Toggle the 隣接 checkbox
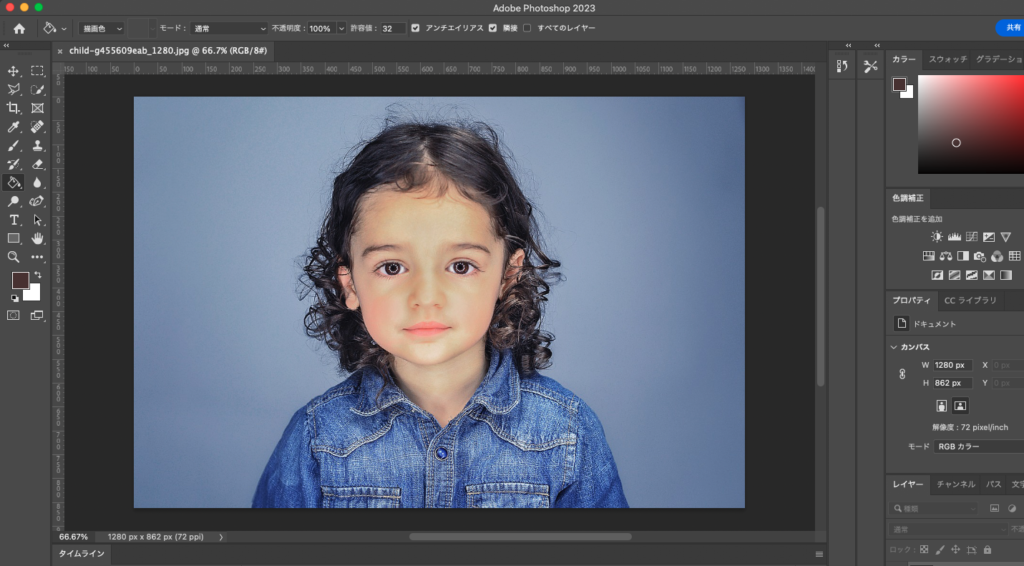Image resolution: width=1024 pixels, height=566 pixels. 492,28
